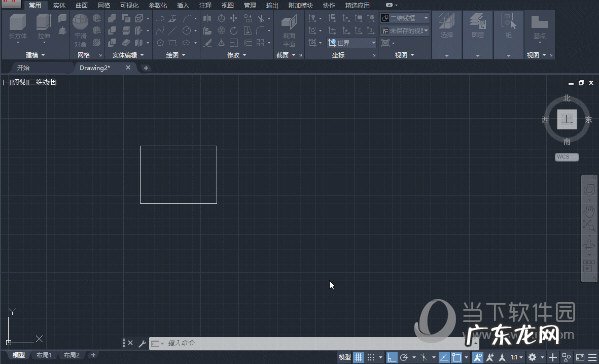Image resolution: width=599 pixels, height=364 pixels.
Task: Open the Layers (图层) ribbon panel
Action: 478,34
